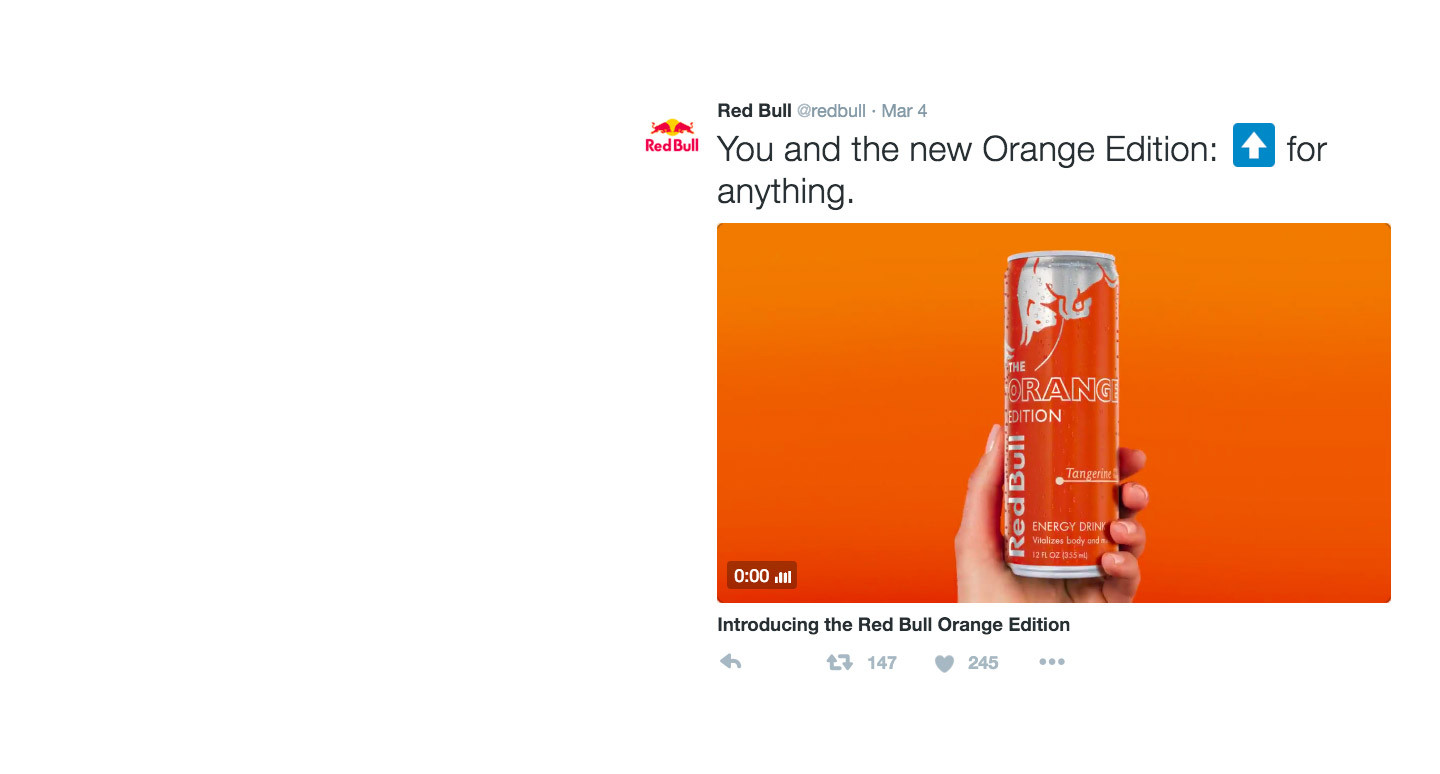
Task: Open the Red Bull display name link
Action: [x=755, y=110]
